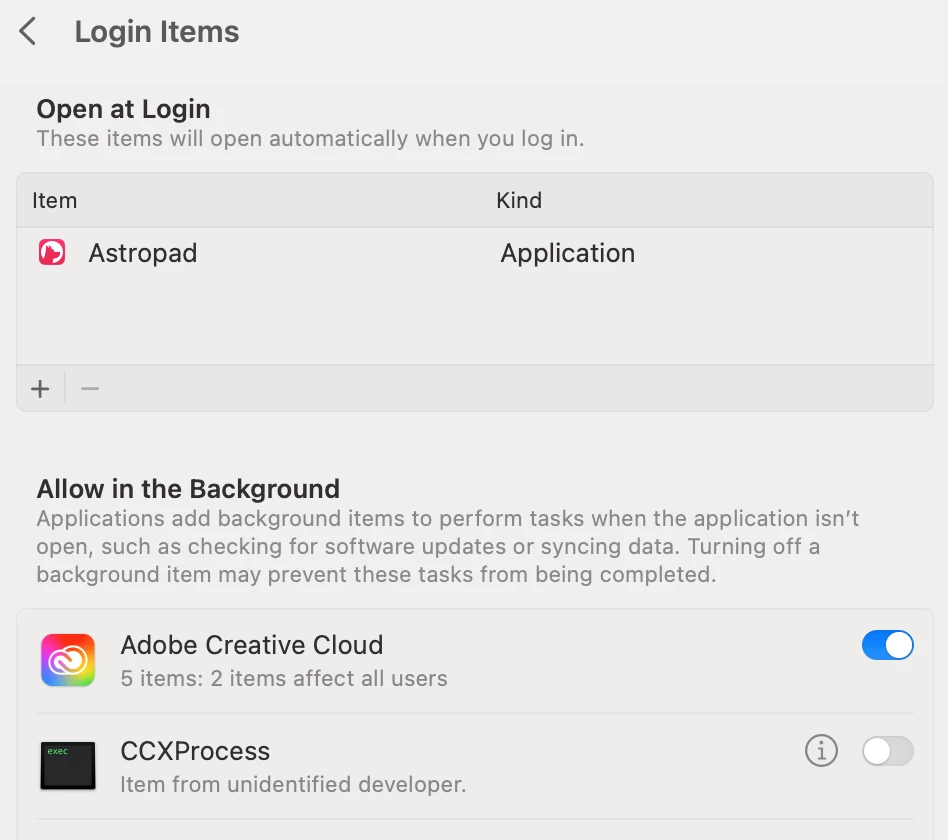This screenshot has height=840, width=948.
Task: Click the Adobe Creative Cloud icon
Action: point(68,660)
